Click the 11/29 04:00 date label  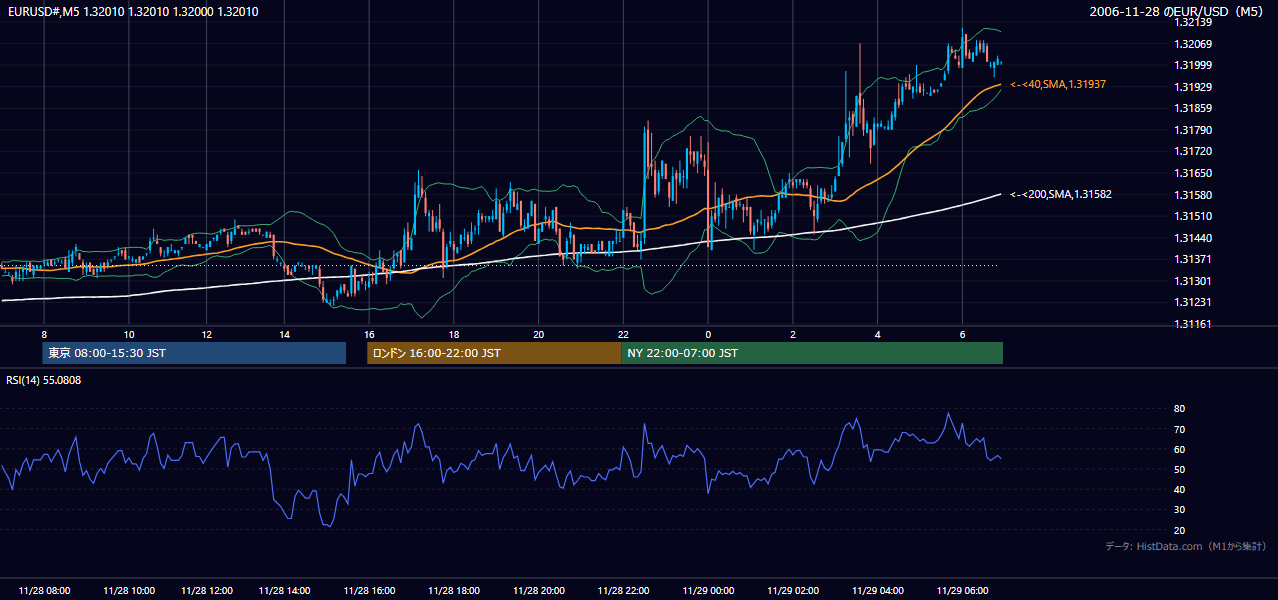pyautogui.click(x=878, y=591)
